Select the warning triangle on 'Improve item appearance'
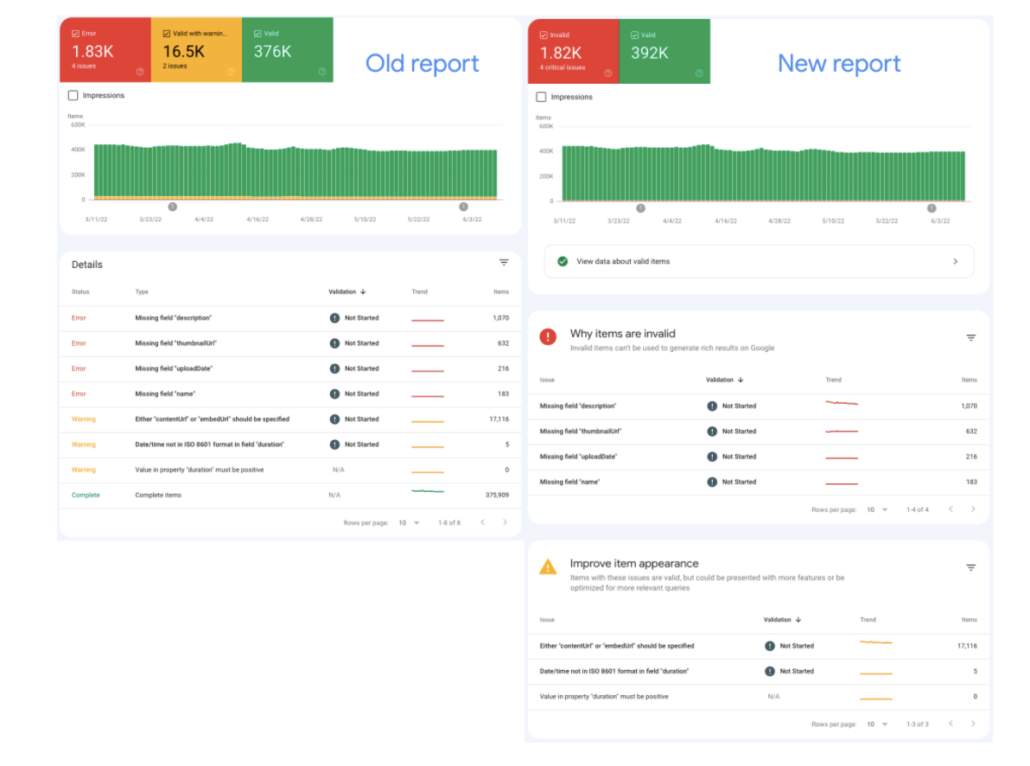The height and width of the screenshot is (766, 1030). tap(548, 567)
